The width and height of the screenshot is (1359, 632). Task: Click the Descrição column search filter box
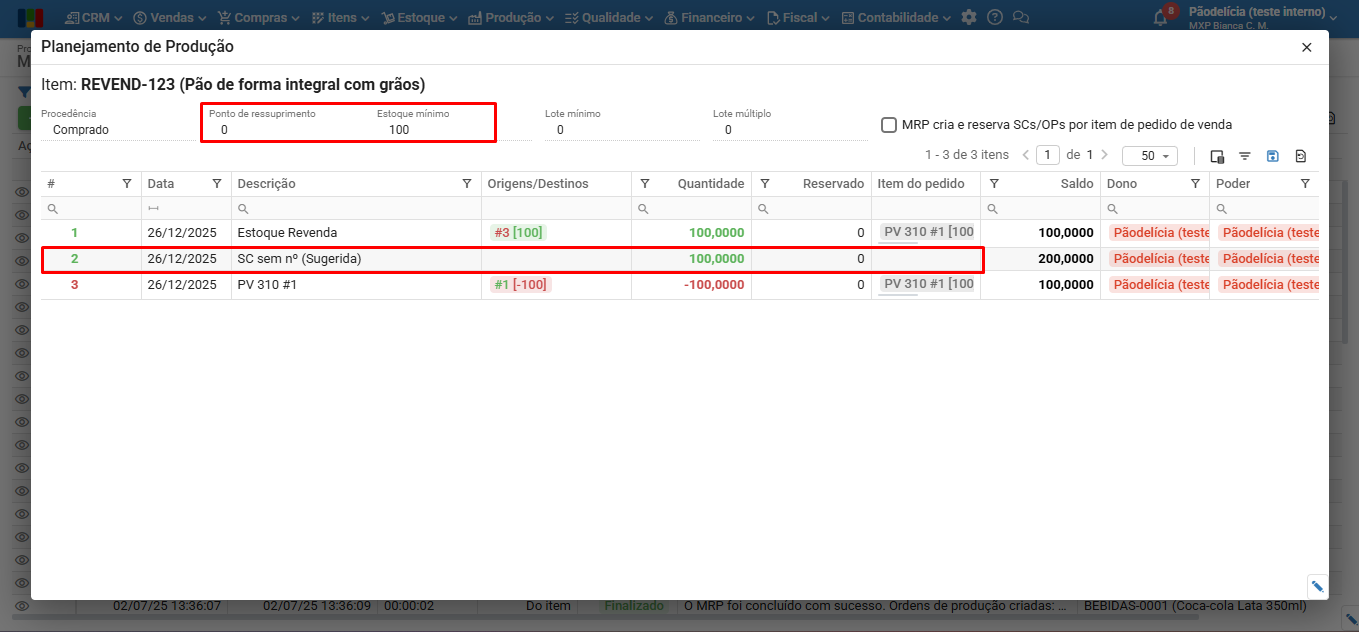[x=356, y=208]
